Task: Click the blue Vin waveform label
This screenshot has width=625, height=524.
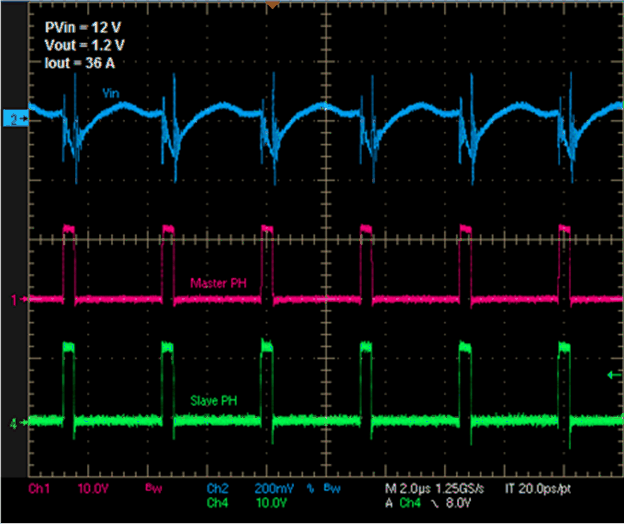Action: (113, 95)
